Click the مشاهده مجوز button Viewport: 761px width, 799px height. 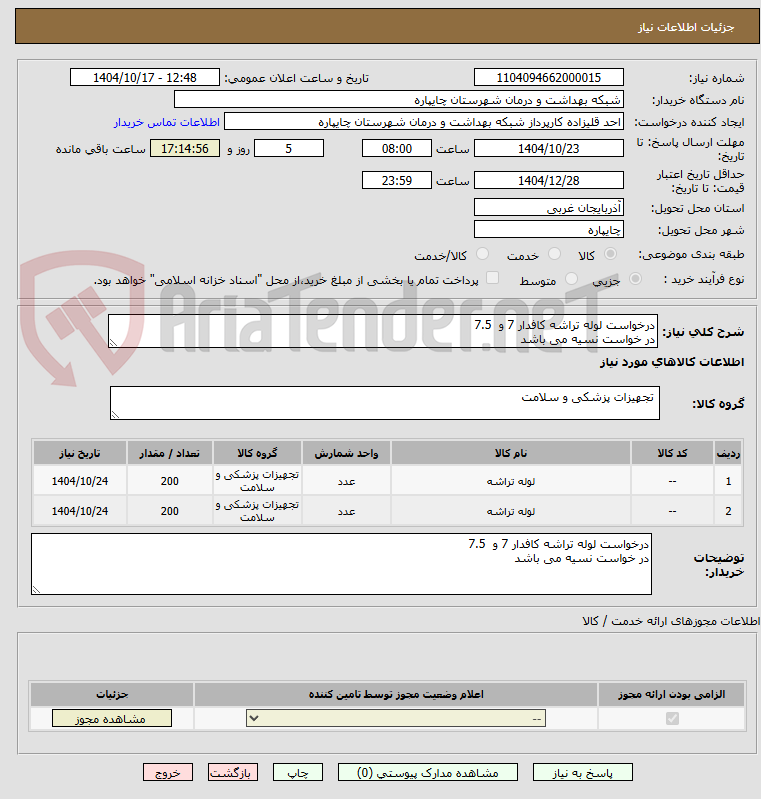click(112, 718)
